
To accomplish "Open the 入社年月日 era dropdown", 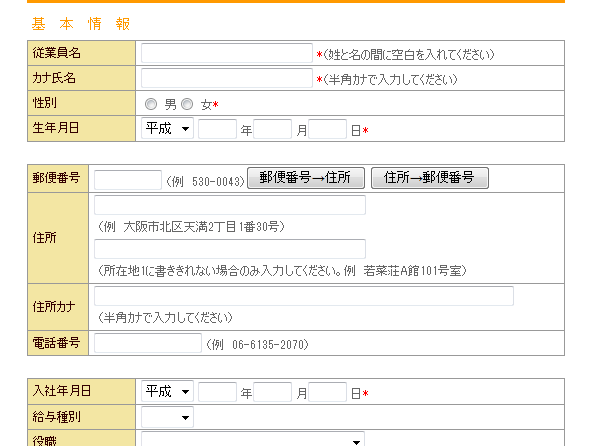I will tap(167, 391).
